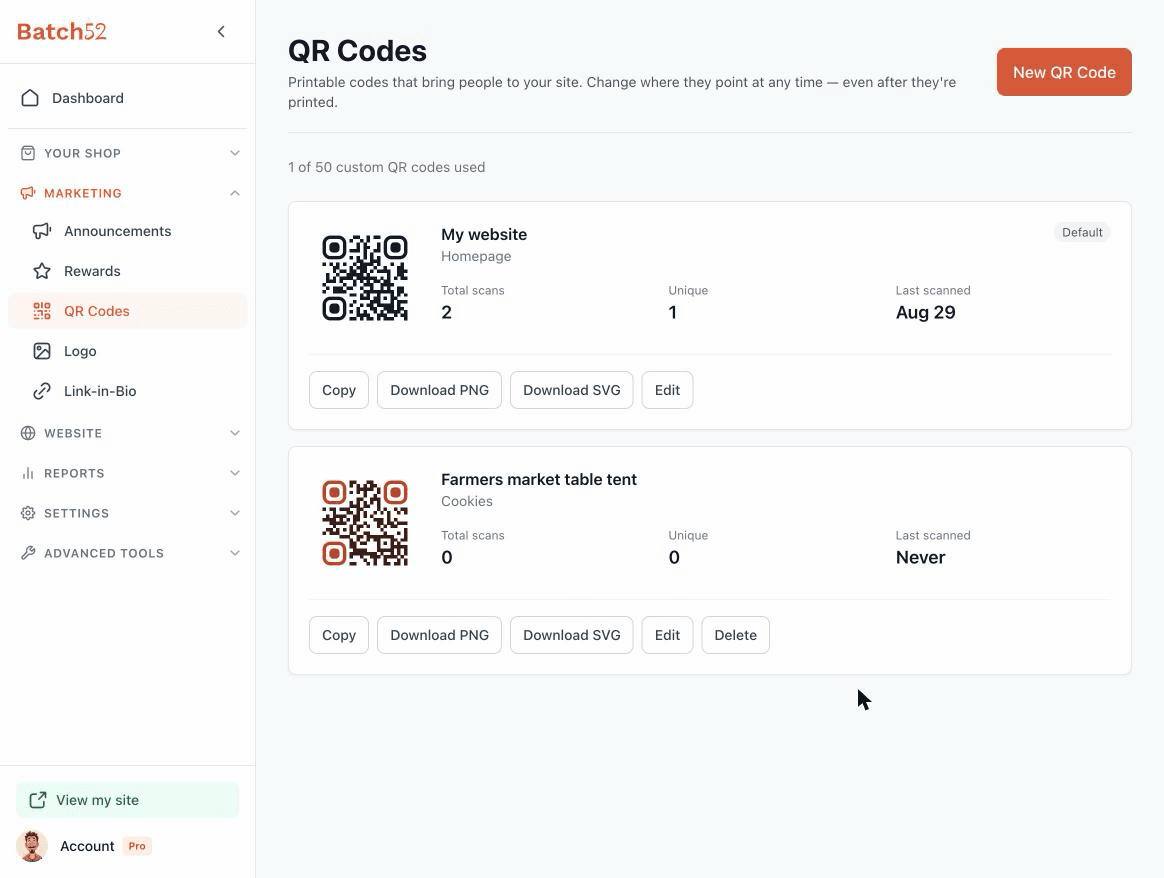This screenshot has width=1164, height=878.
Task: Open View my site
Action: (128, 800)
